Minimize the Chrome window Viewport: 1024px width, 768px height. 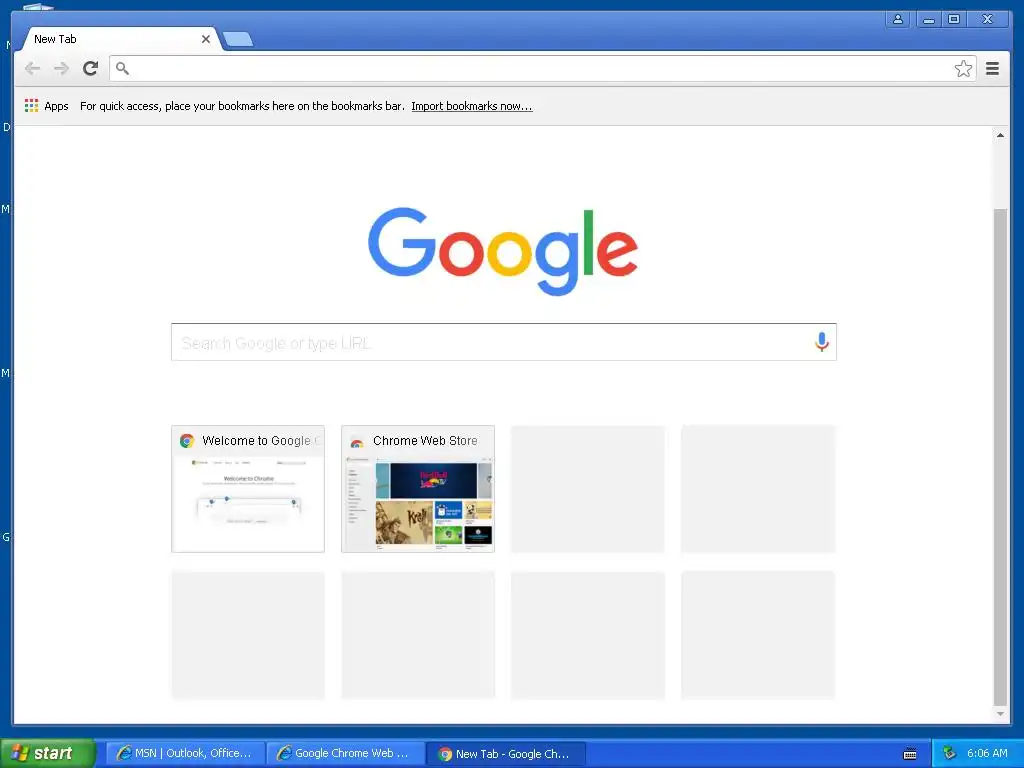pos(928,20)
